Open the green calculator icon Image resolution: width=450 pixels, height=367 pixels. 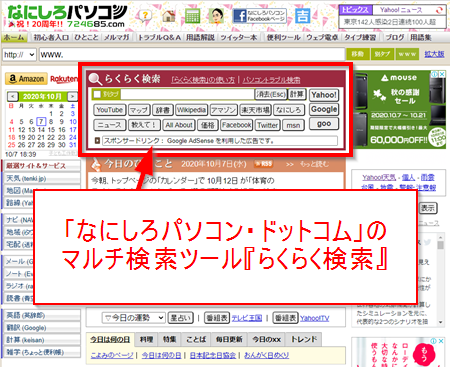pos(192,16)
